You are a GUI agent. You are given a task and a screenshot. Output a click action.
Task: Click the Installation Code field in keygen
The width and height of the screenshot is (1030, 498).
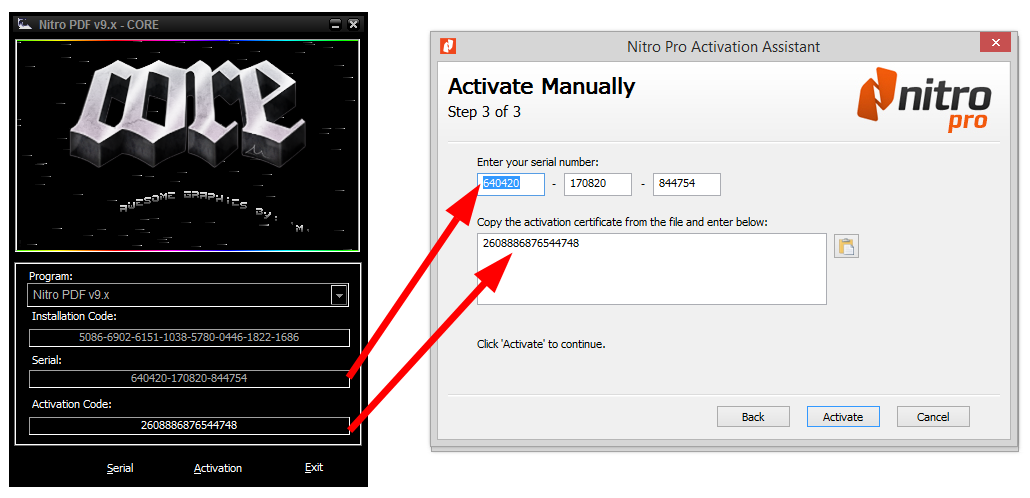189,338
